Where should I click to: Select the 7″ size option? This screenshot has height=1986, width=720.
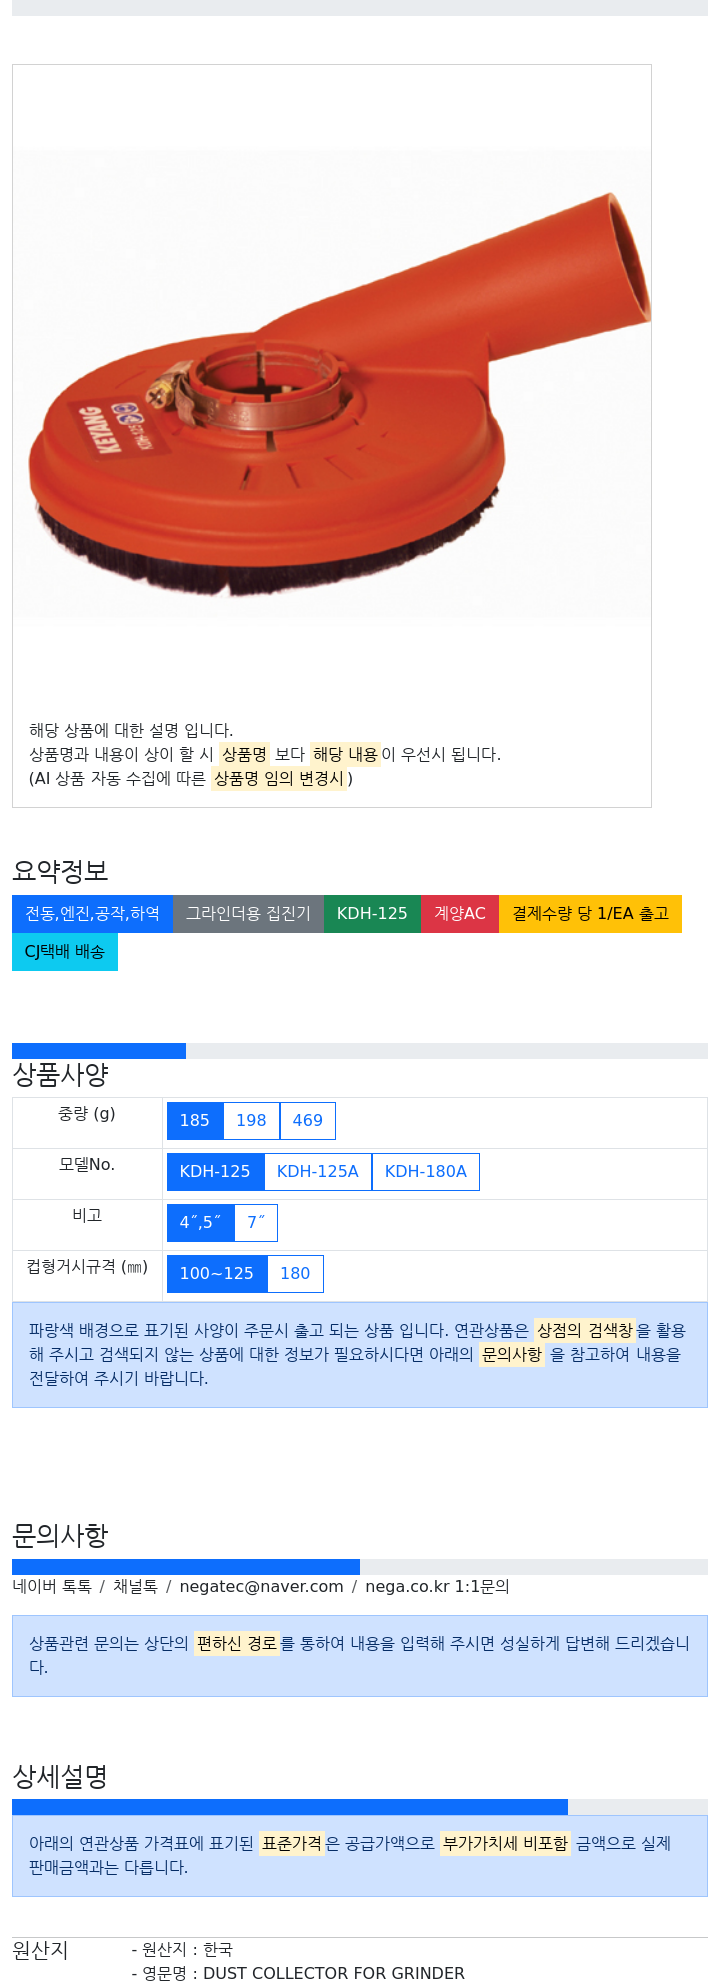[x=256, y=1223]
